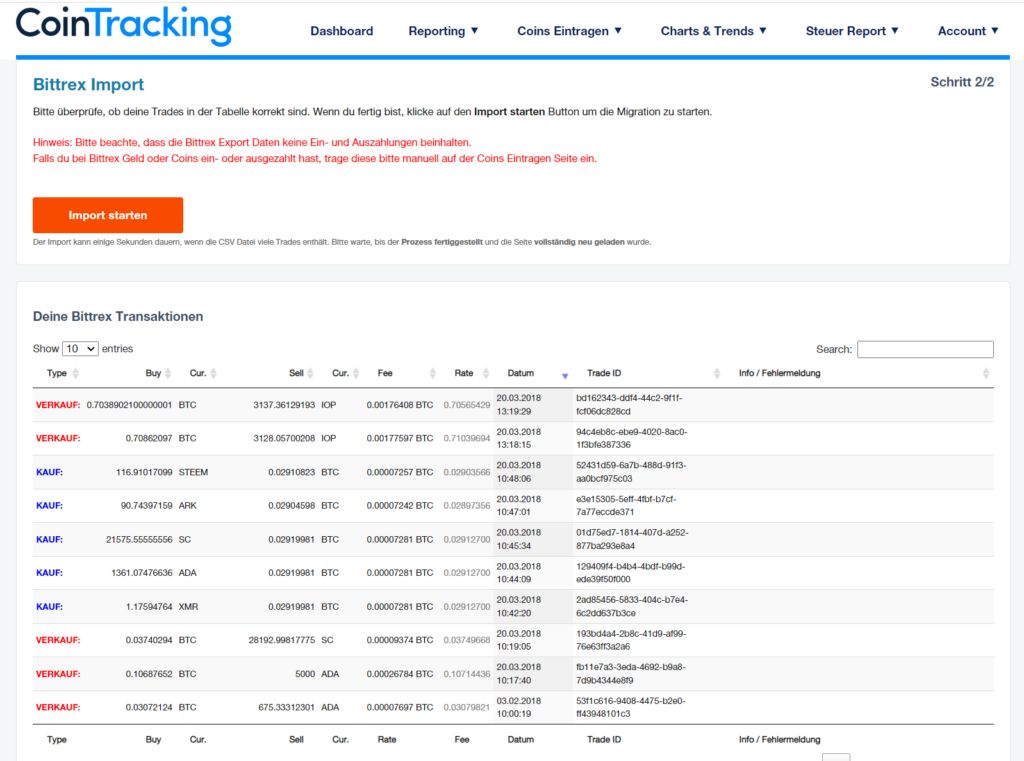Select date 03.02.2018 10:00:19
The image size is (1024, 761).
point(519,707)
